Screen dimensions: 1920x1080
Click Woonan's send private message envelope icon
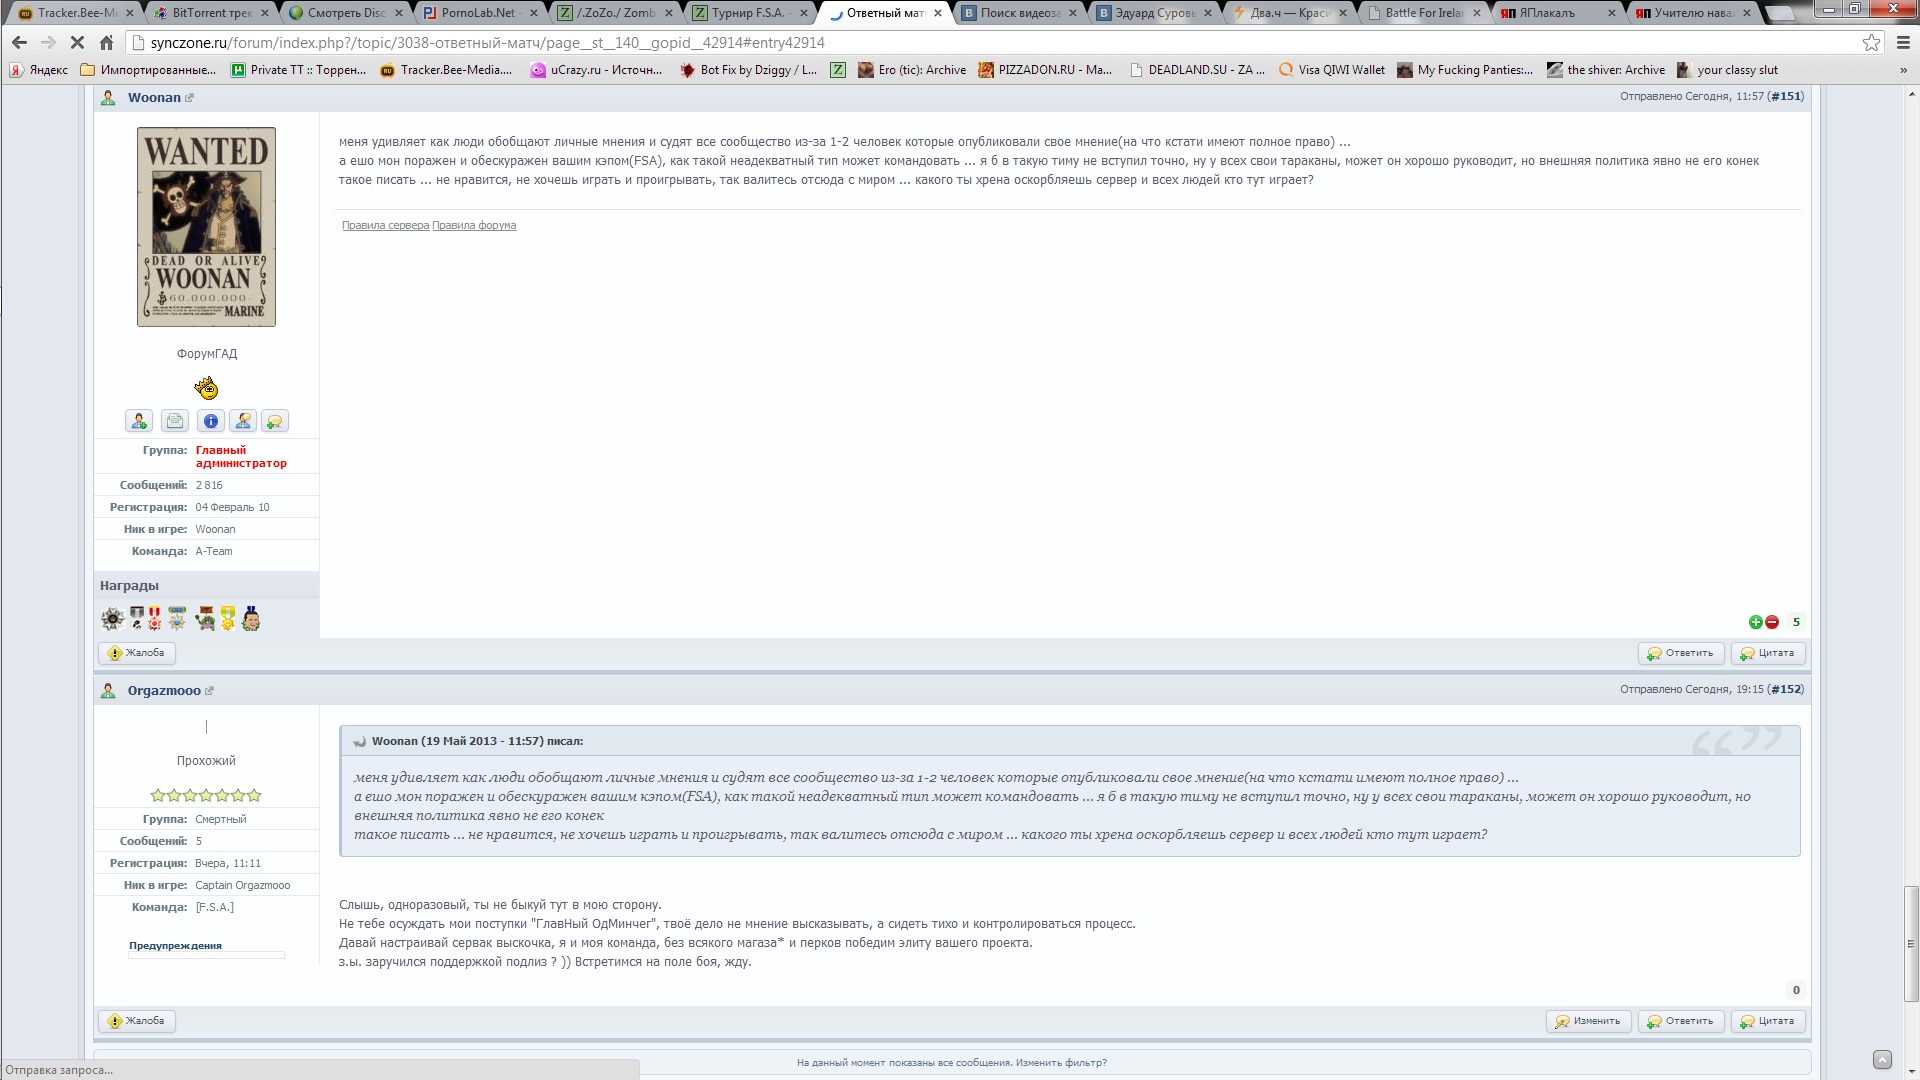click(x=175, y=421)
